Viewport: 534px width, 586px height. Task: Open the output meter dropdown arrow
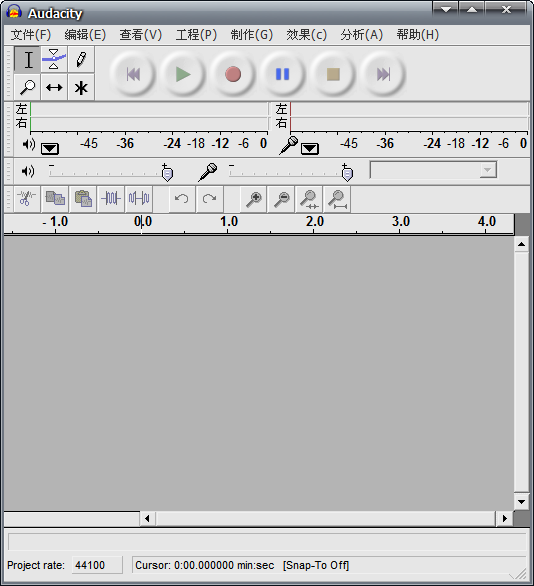tap(50, 149)
